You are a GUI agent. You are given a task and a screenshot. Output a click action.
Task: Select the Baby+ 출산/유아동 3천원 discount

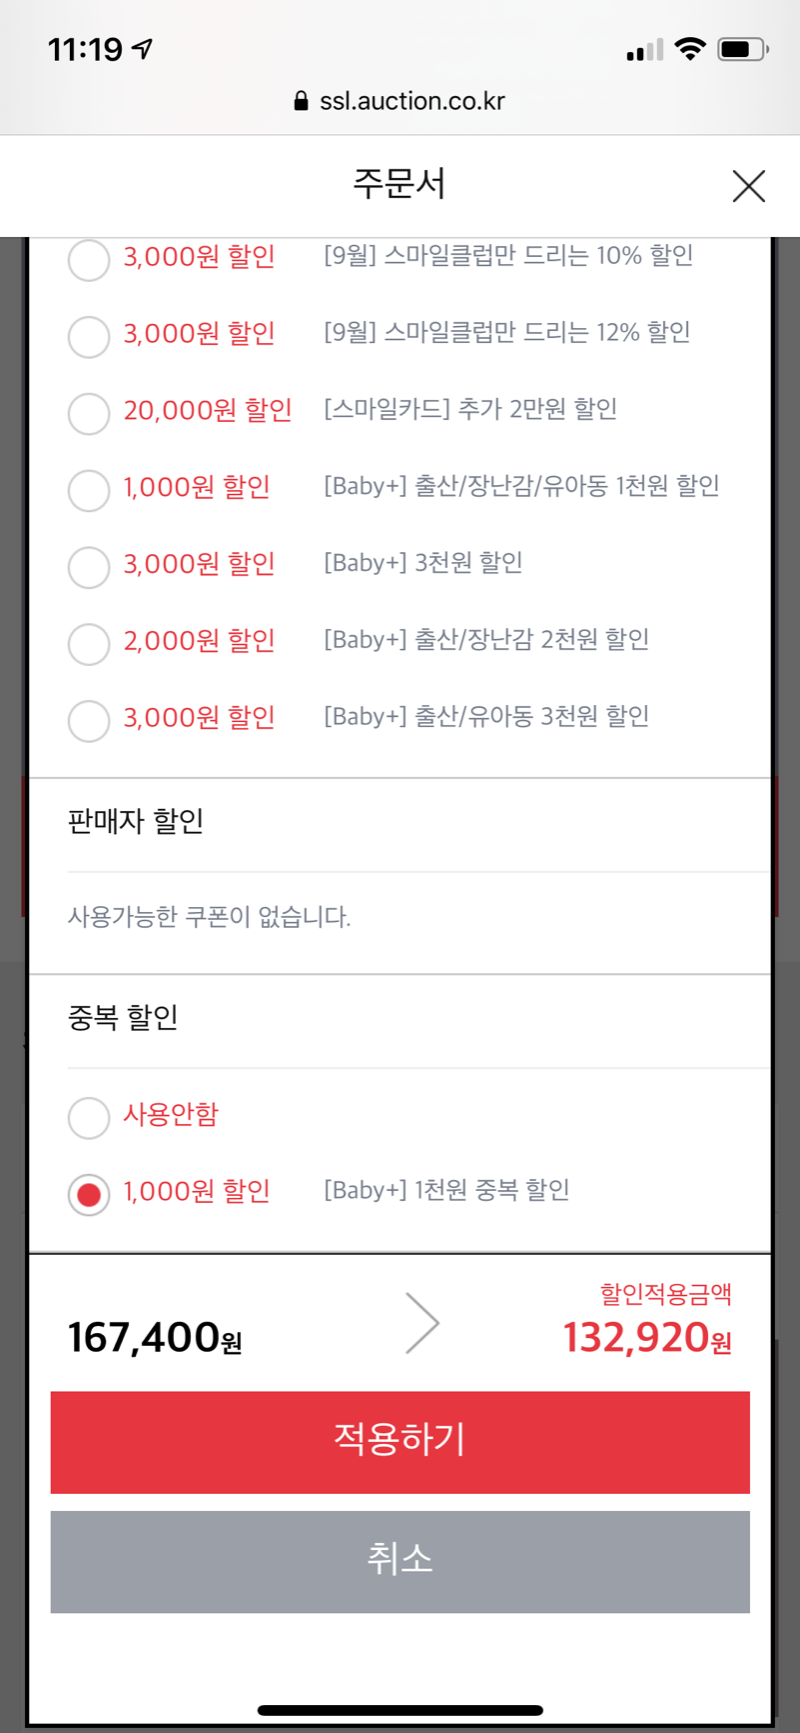click(89, 721)
